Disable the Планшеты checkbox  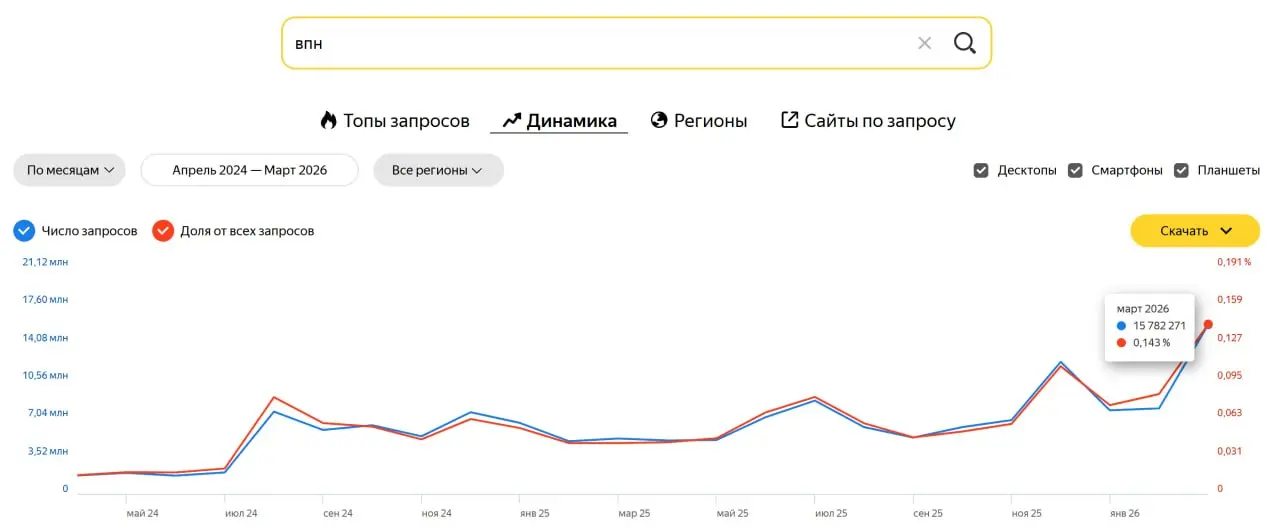[1181, 170]
